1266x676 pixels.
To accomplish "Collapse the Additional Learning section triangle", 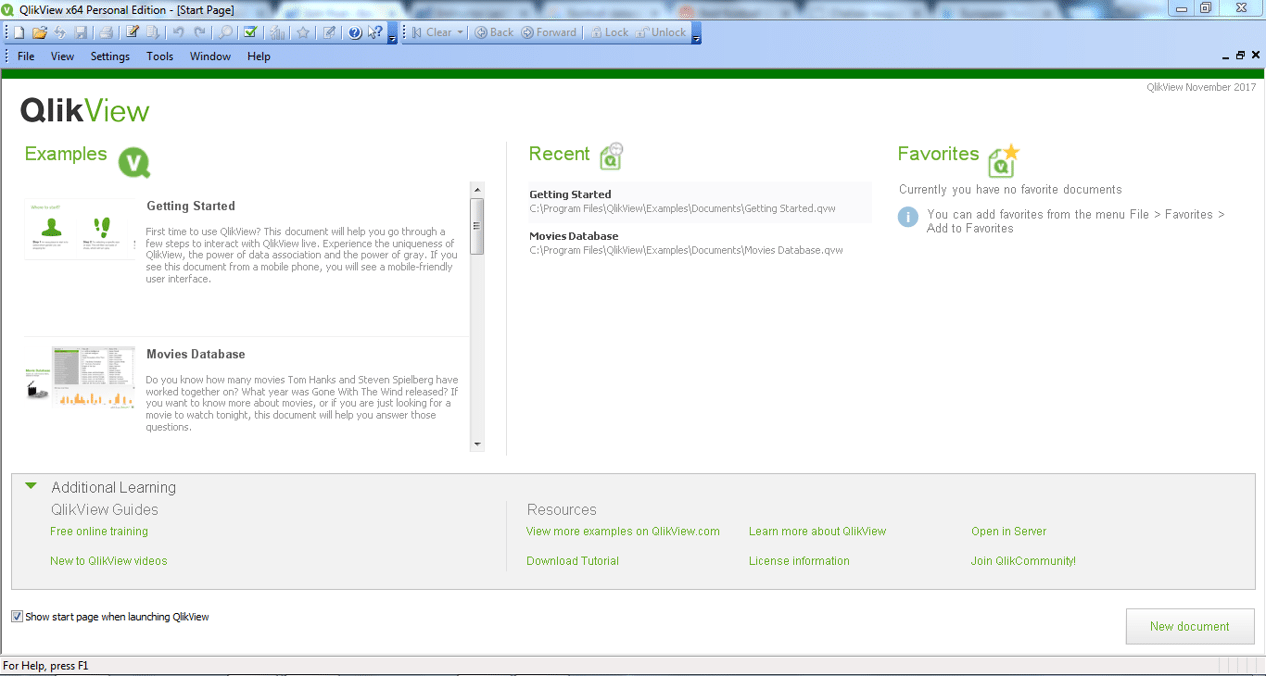I will (x=31, y=486).
